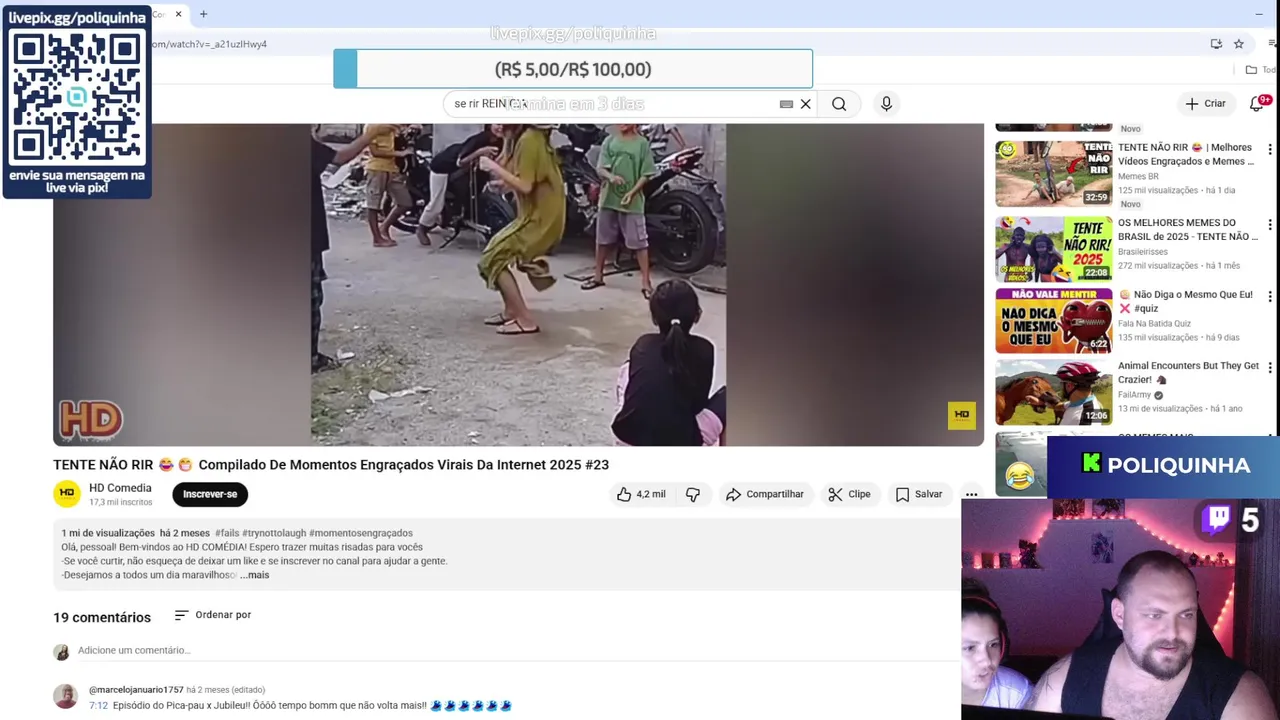Dislike the video
Image resolution: width=1280 pixels, height=720 pixels.
[x=692, y=494]
